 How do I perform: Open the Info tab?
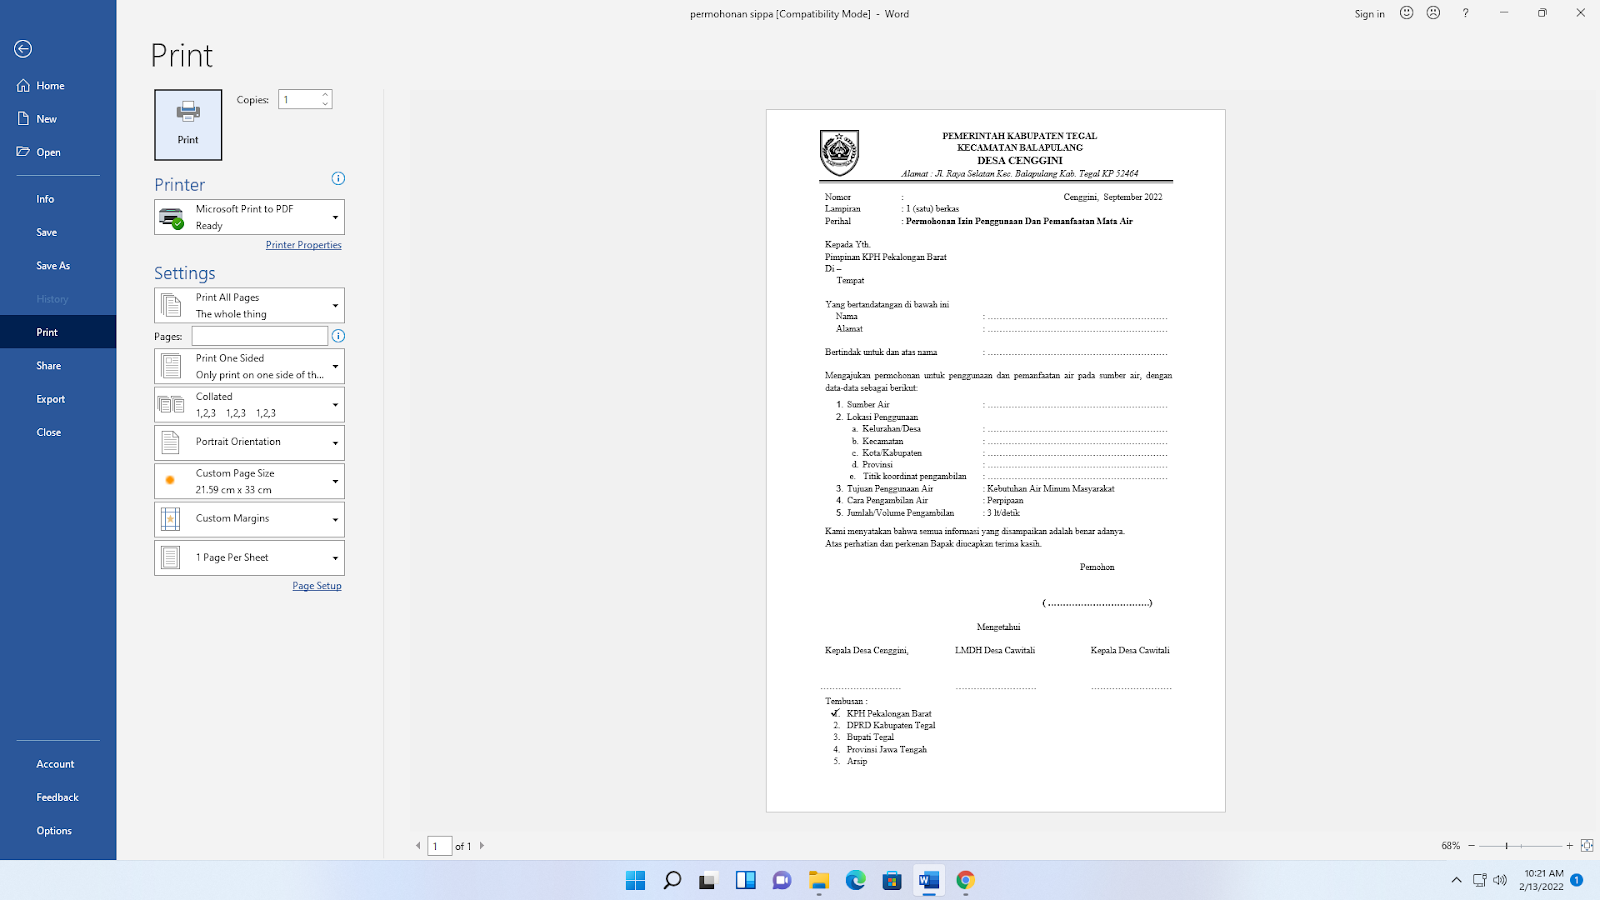coord(58,199)
